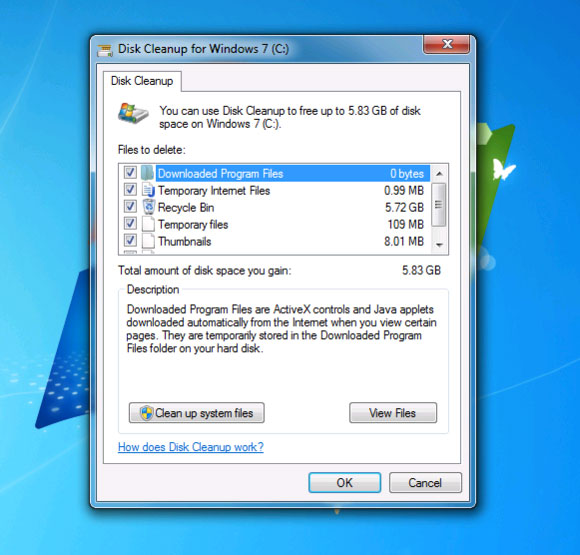Click the Thumbnails file icon
The image size is (580, 555).
[x=148, y=241]
